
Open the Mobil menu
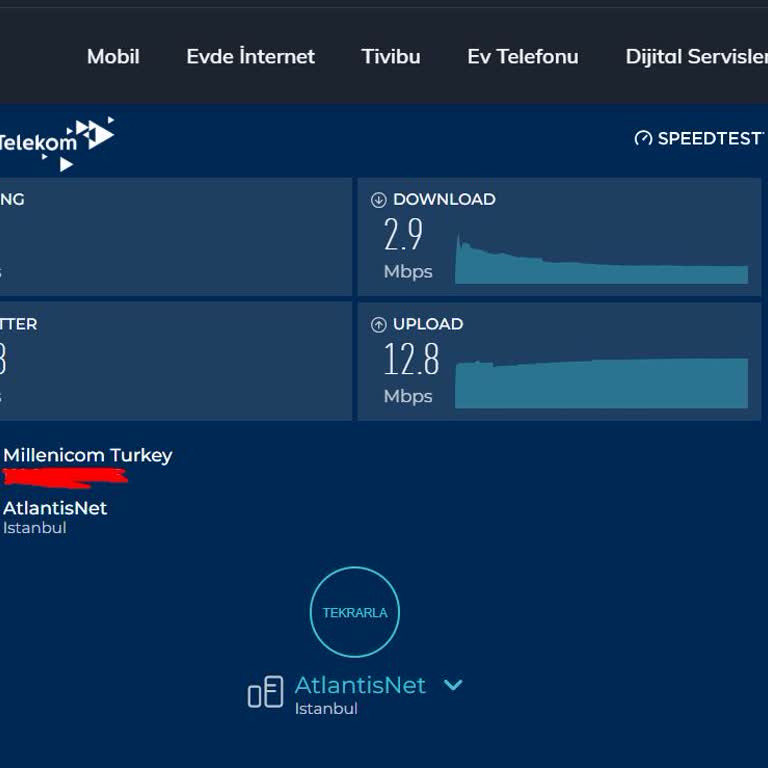(x=113, y=57)
